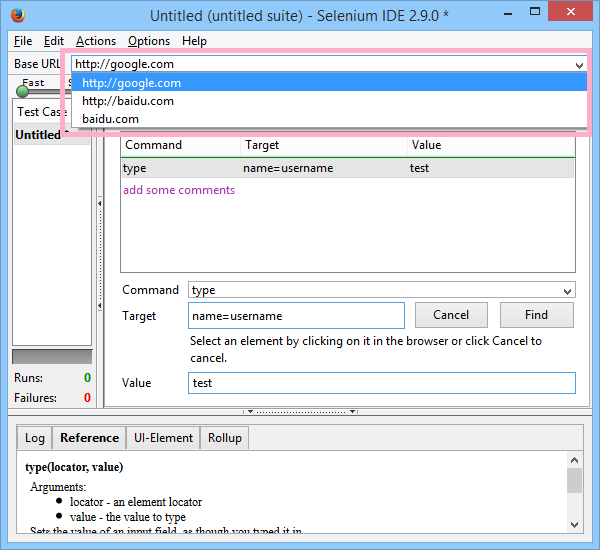Click the Firefox icon in title bar

(x=18, y=15)
